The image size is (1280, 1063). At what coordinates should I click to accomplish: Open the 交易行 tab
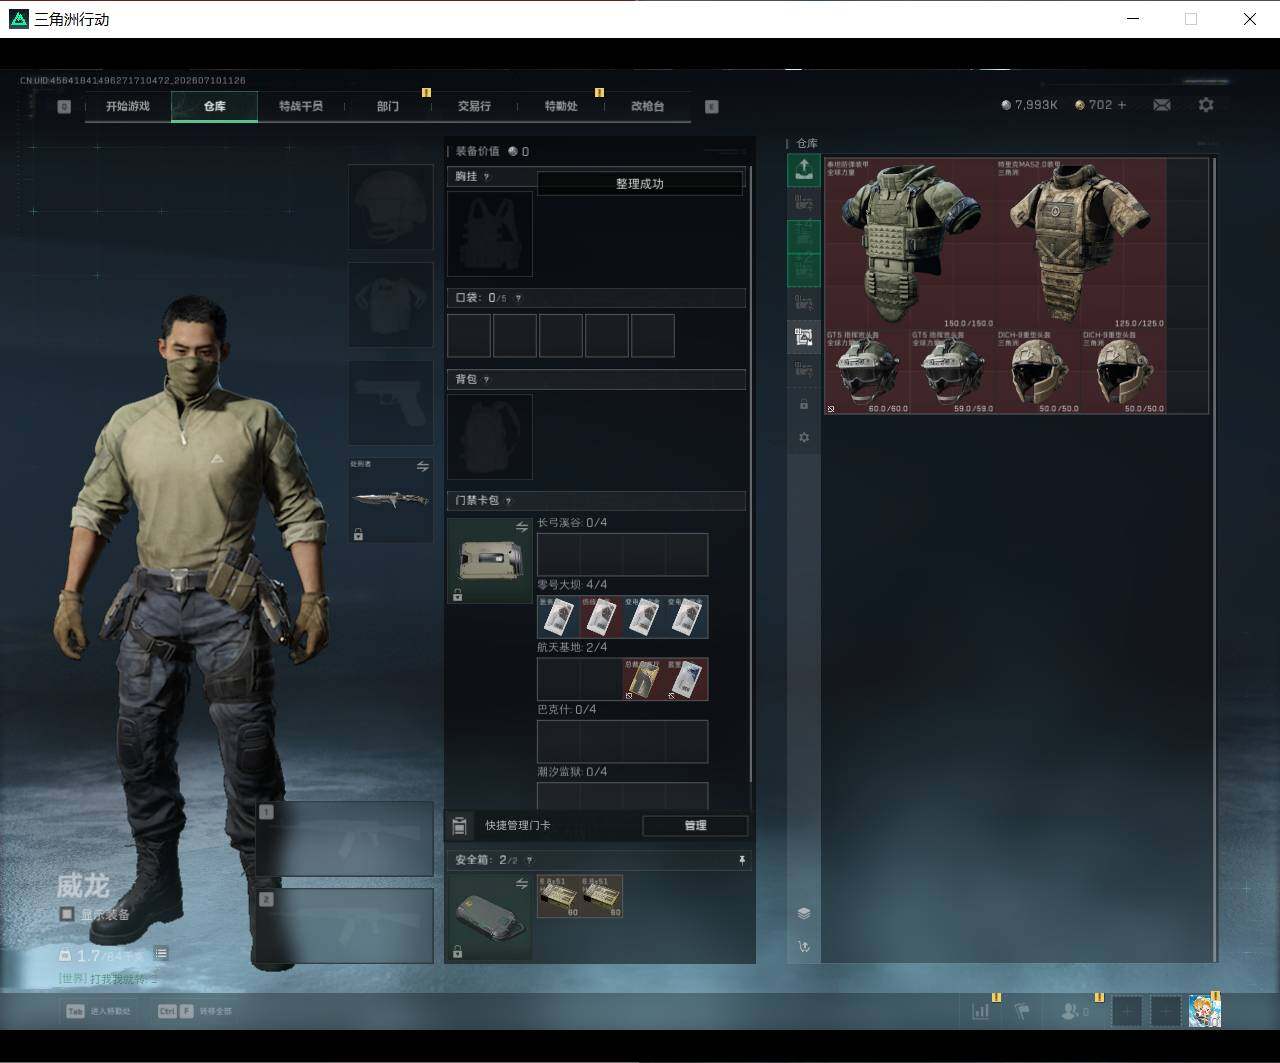pos(474,106)
